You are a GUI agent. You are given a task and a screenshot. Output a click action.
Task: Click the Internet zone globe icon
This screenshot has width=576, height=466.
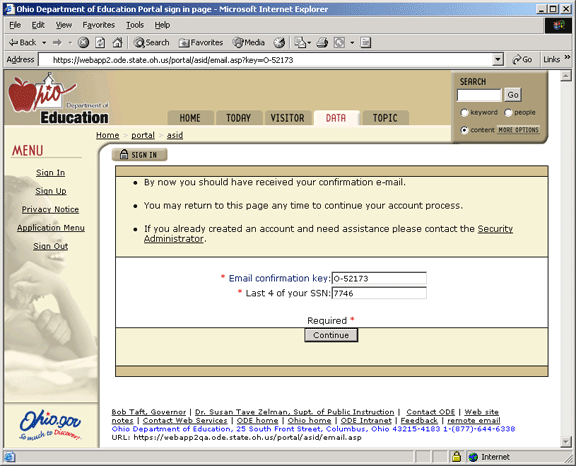tap(473, 457)
